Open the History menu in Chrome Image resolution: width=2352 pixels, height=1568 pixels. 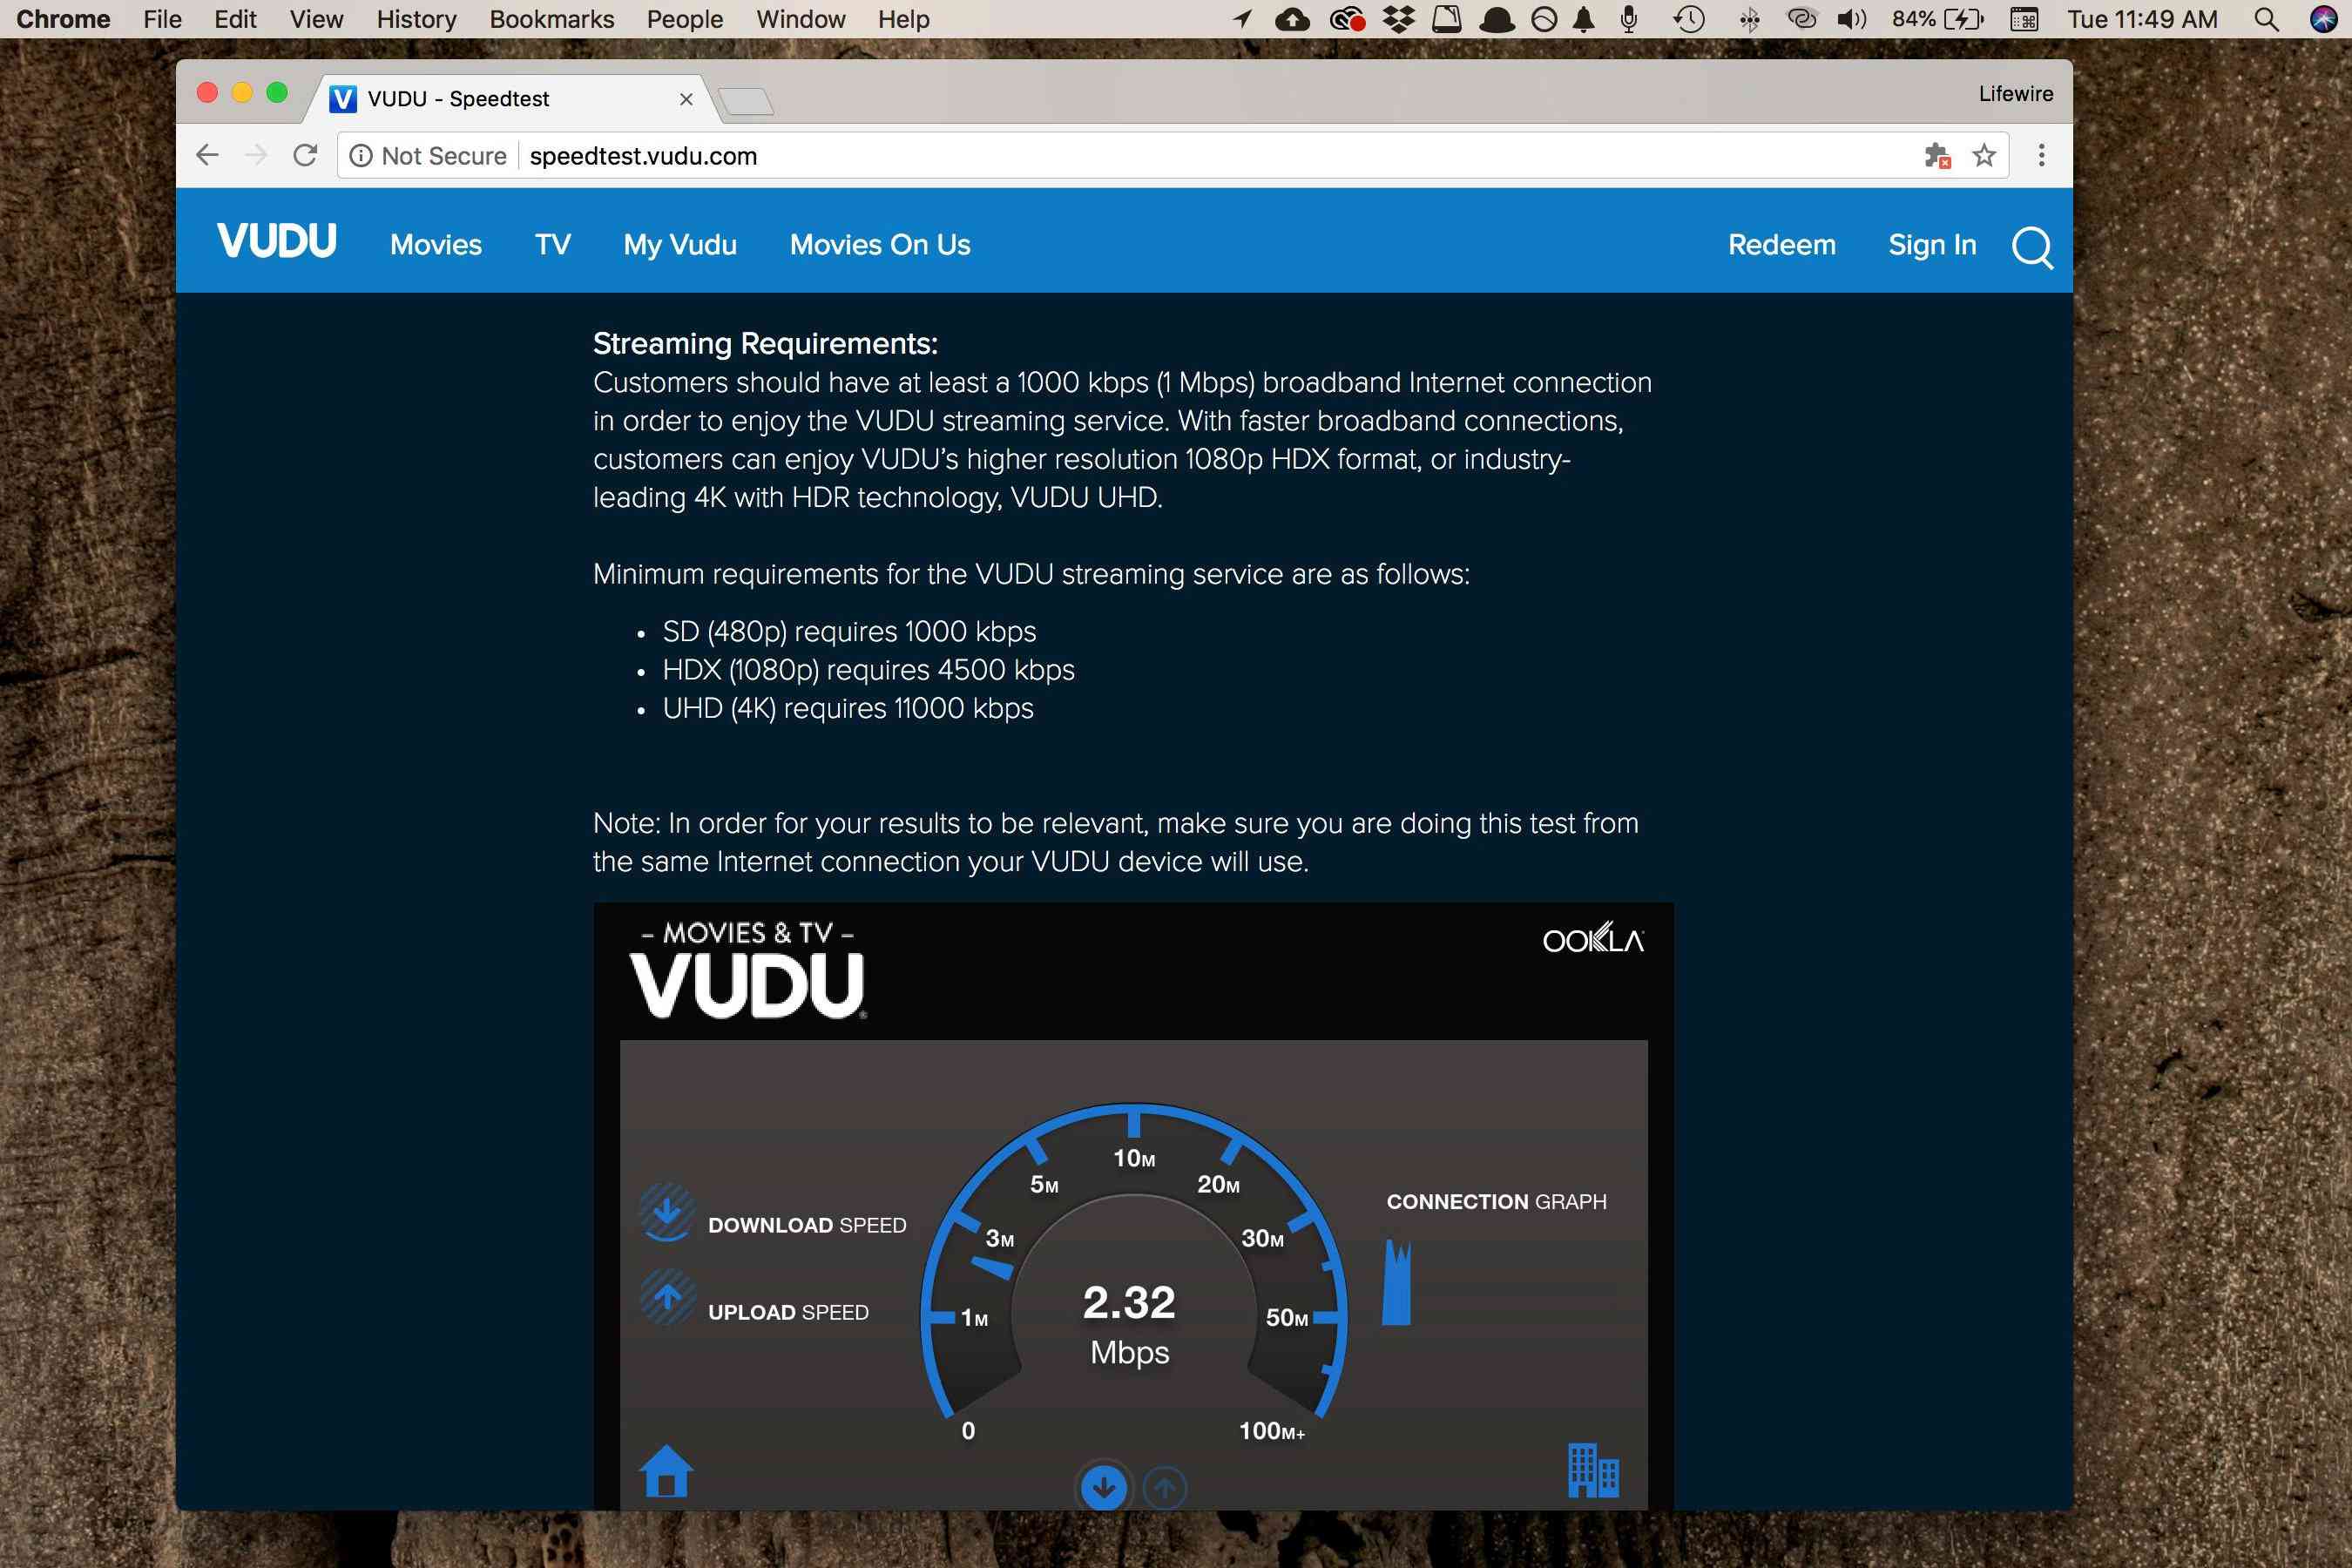pos(415,19)
